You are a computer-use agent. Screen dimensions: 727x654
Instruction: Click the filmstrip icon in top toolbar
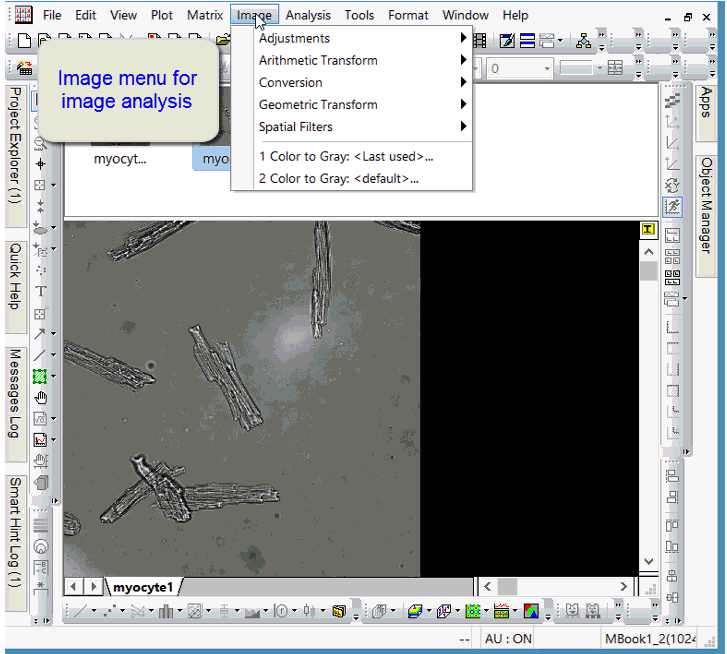[479, 41]
